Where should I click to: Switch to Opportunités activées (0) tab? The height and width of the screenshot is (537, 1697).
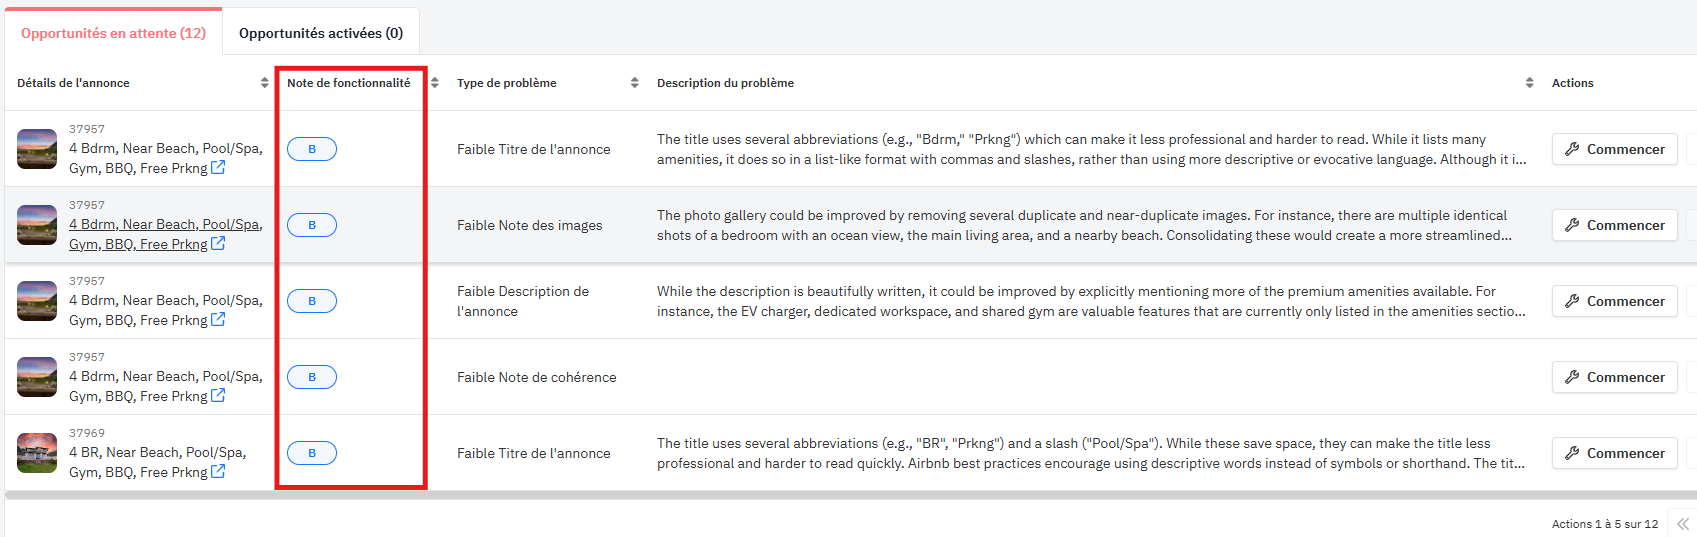pyautogui.click(x=321, y=33)
